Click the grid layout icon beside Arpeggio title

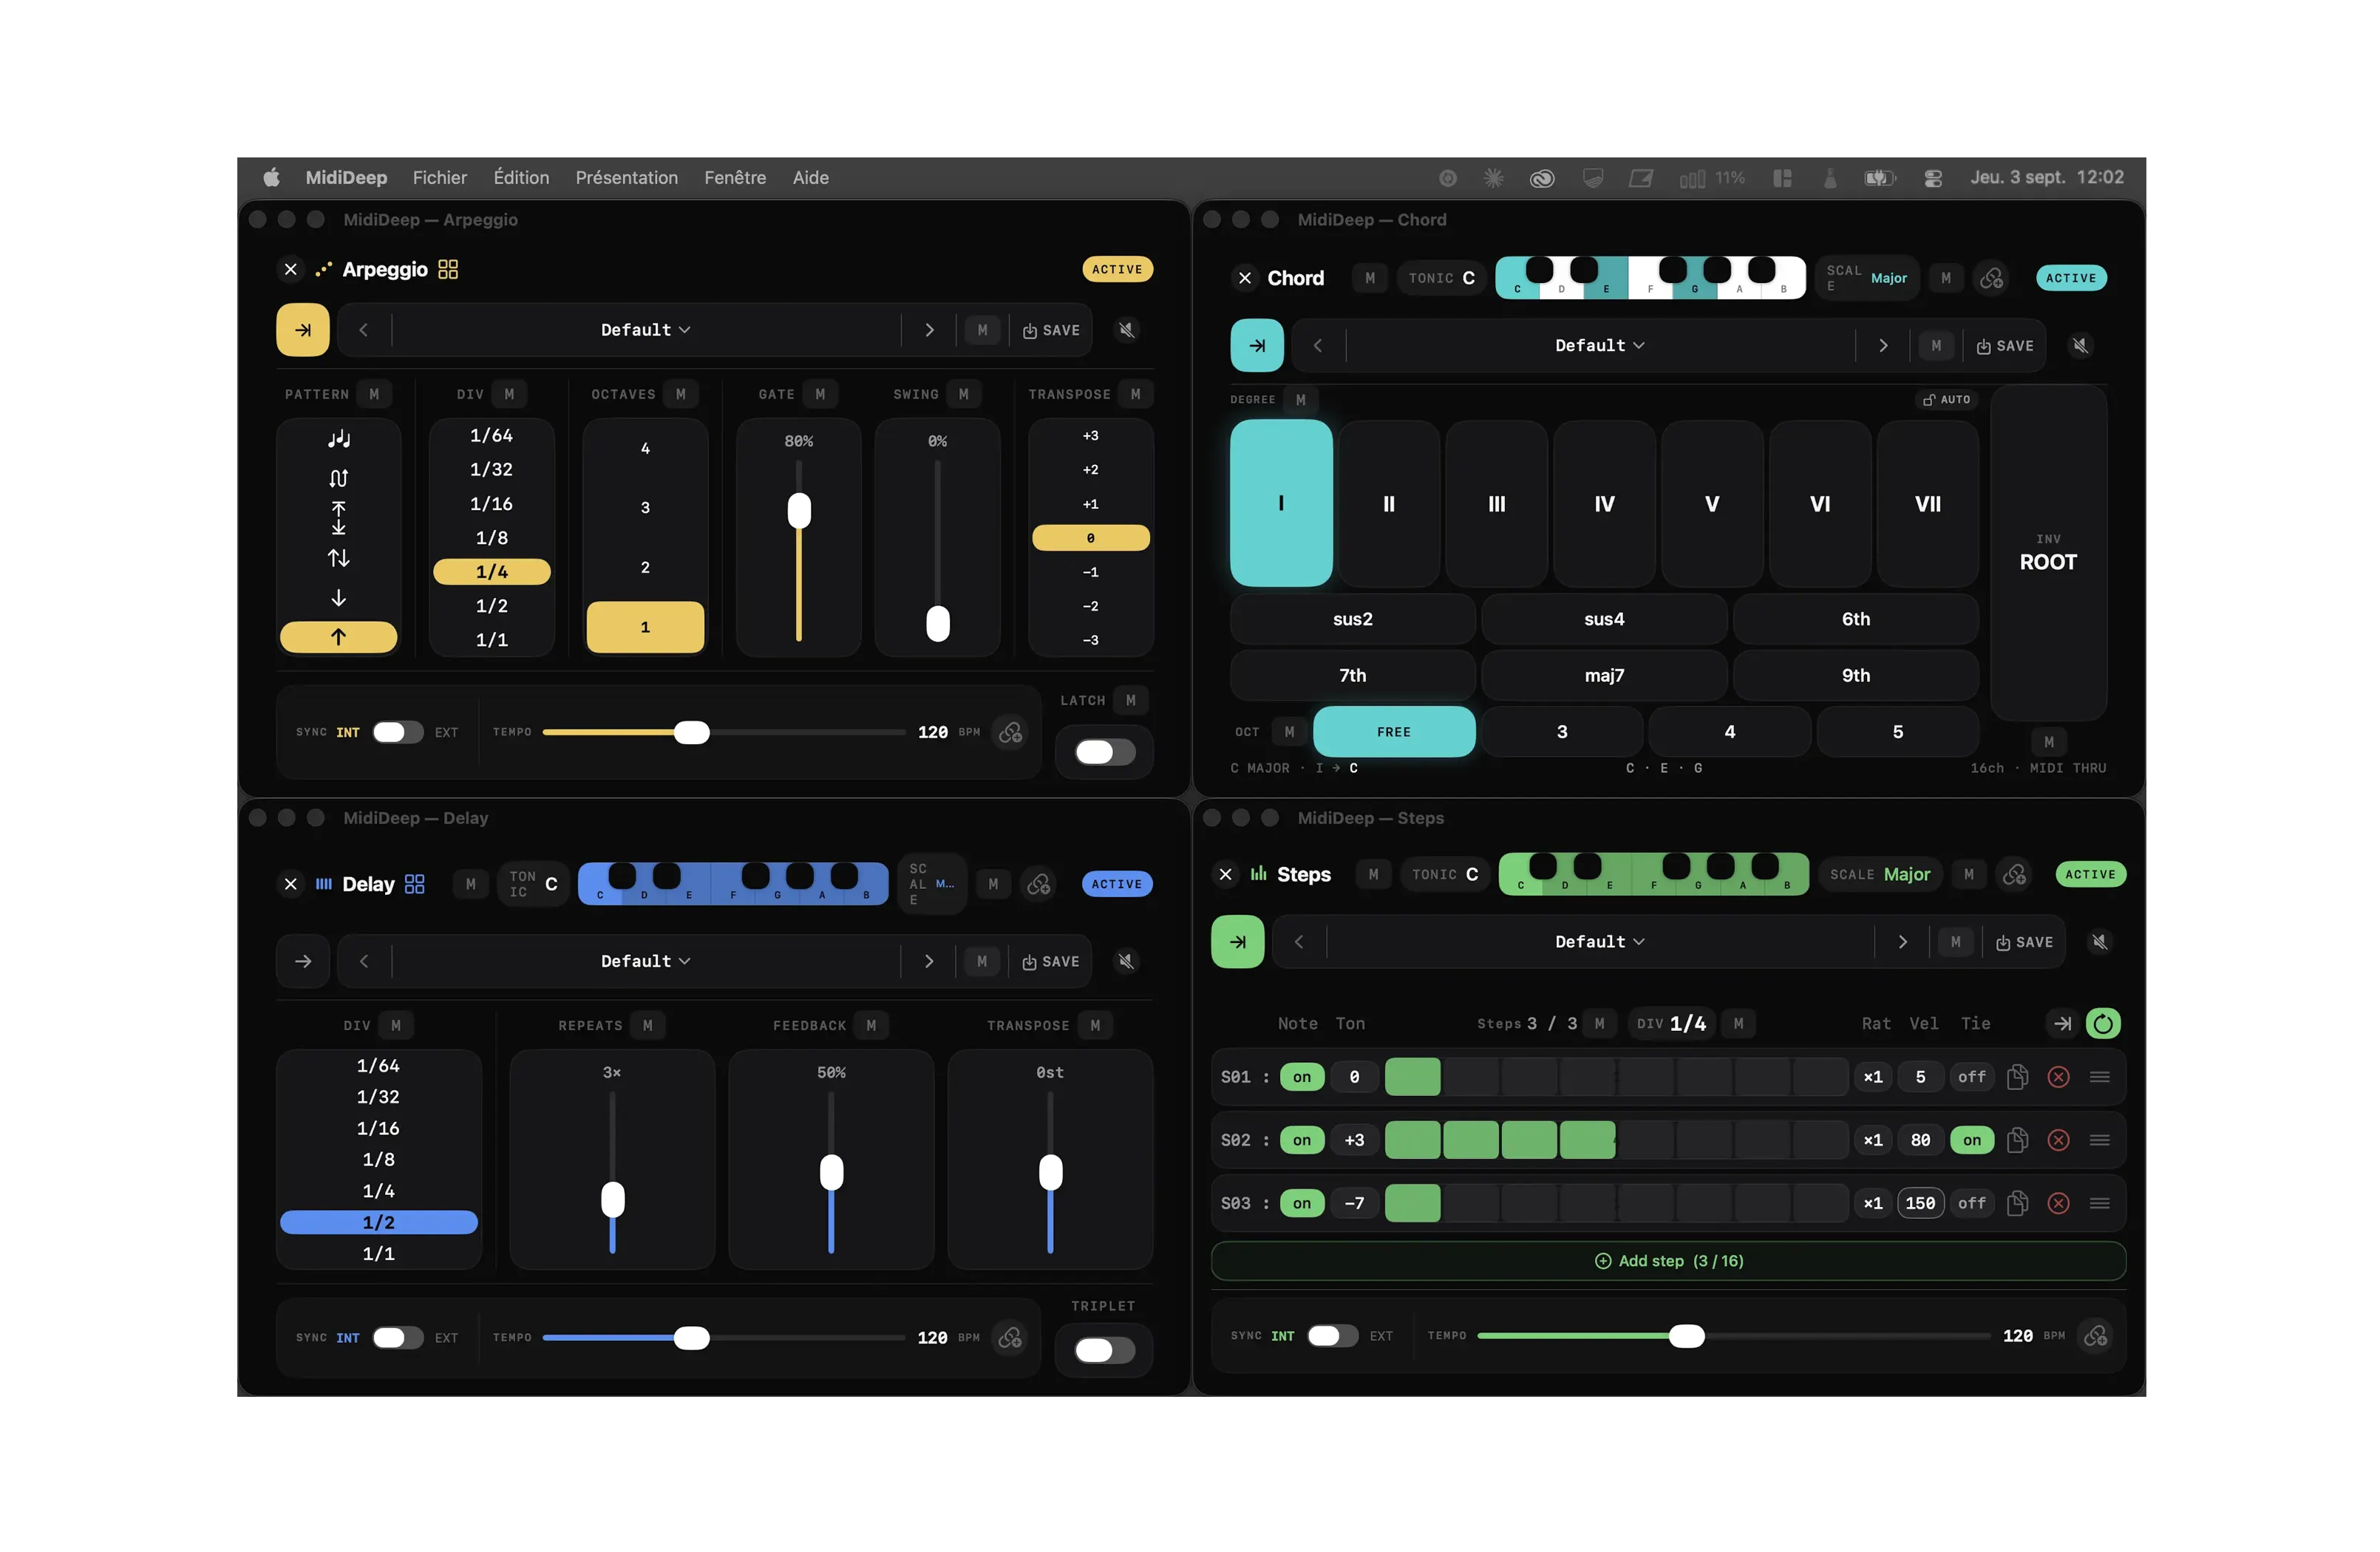(x=448, y=270)
